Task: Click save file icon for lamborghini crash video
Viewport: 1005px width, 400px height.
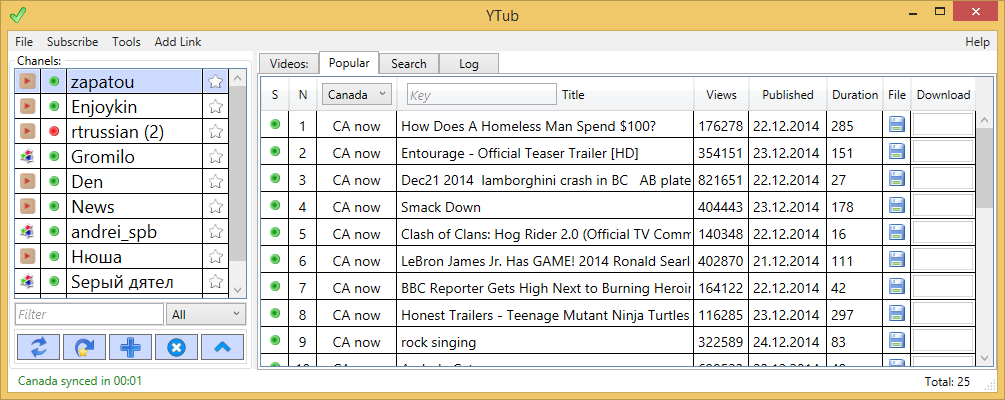Action: point(897,178)
